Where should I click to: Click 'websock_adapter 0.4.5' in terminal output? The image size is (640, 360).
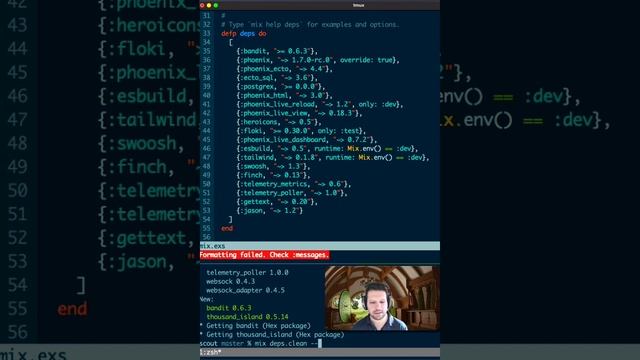point(245,290)
